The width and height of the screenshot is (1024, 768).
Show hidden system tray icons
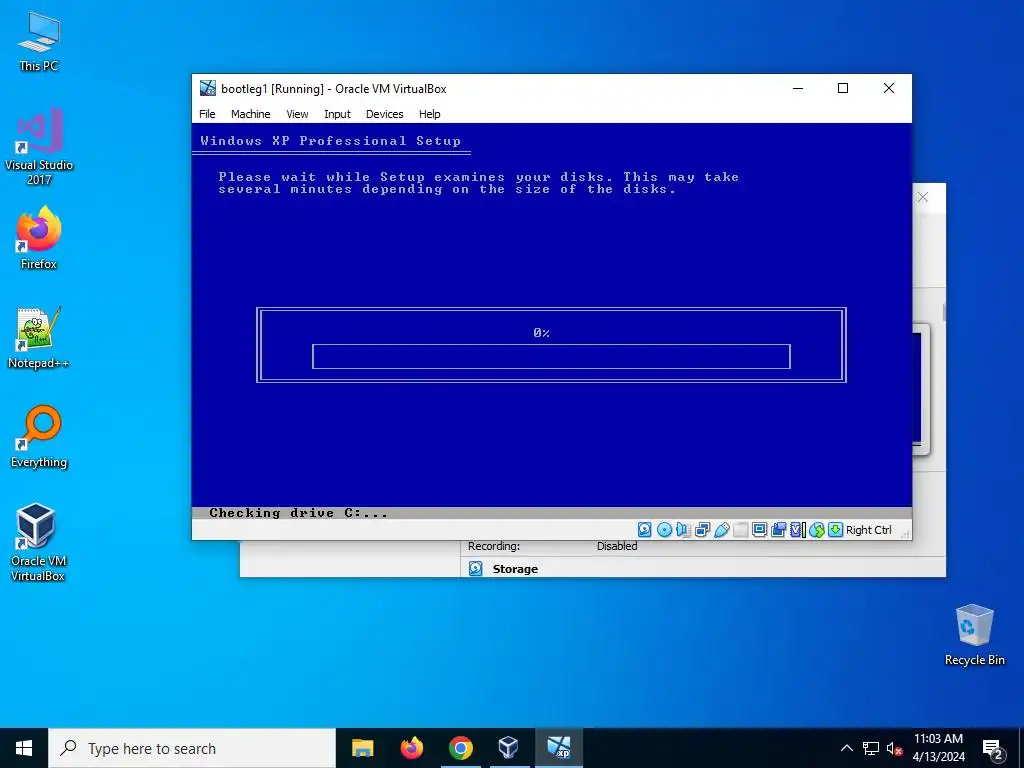pyautogui.click(x=846, y=748)
